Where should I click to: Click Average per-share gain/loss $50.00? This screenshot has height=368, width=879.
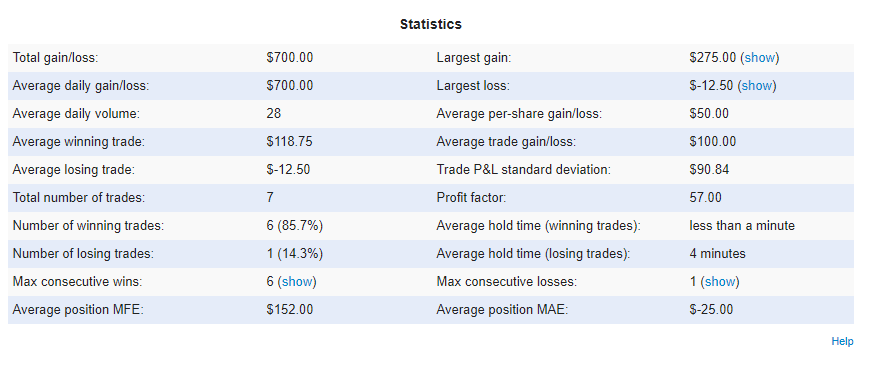click(709, 114)
